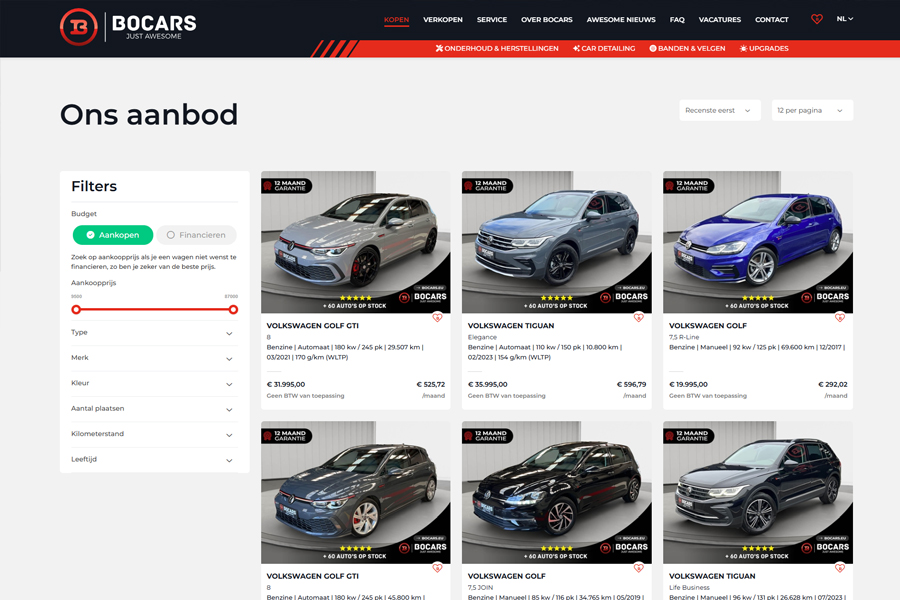This screenshot has width=900, height=600.
Task: Expand the Kleur filter
Action: pos(154,384)
